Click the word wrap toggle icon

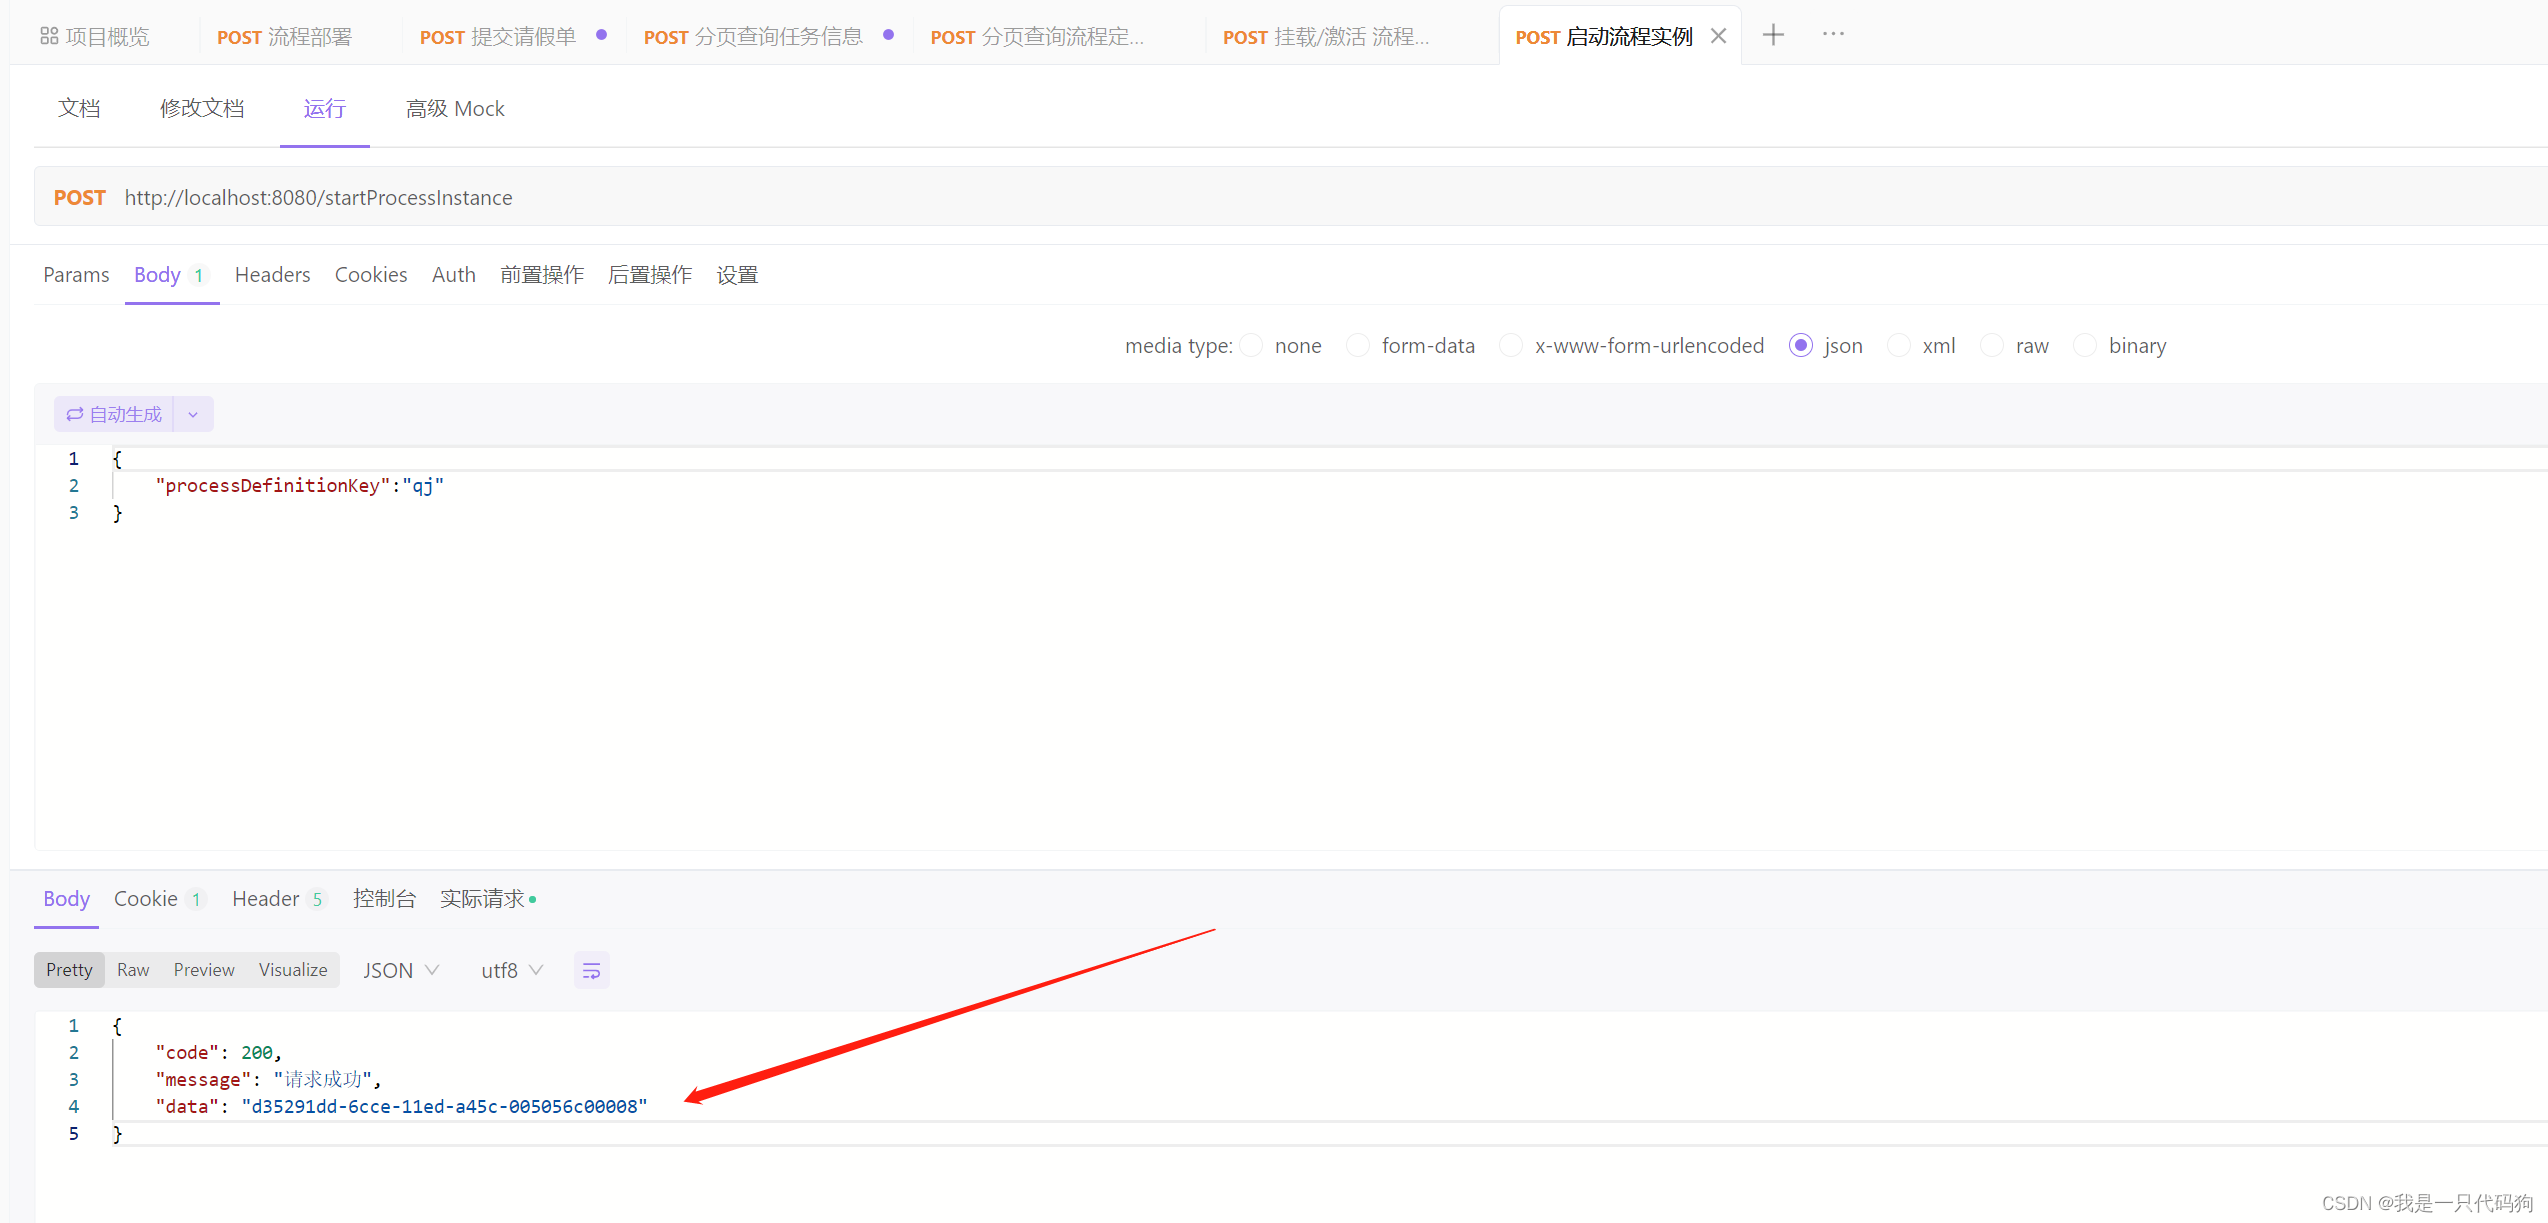pos(592,970)
